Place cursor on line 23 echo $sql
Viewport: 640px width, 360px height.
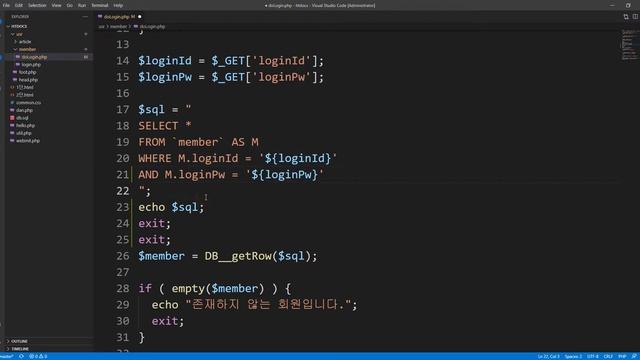tap(171, 207)
